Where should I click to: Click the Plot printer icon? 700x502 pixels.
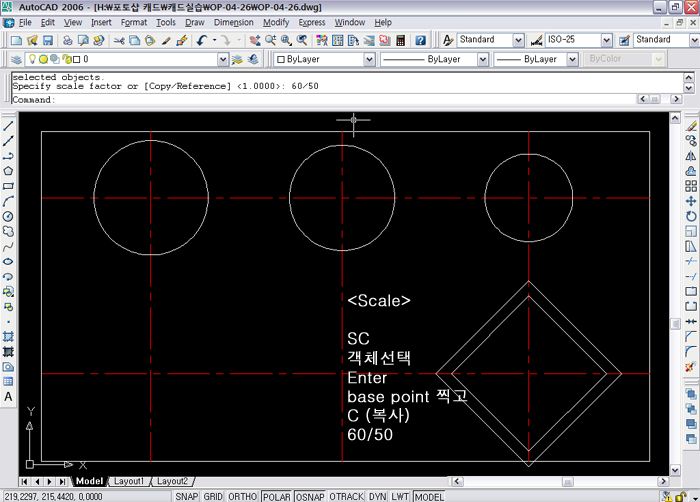coord(67,41)
